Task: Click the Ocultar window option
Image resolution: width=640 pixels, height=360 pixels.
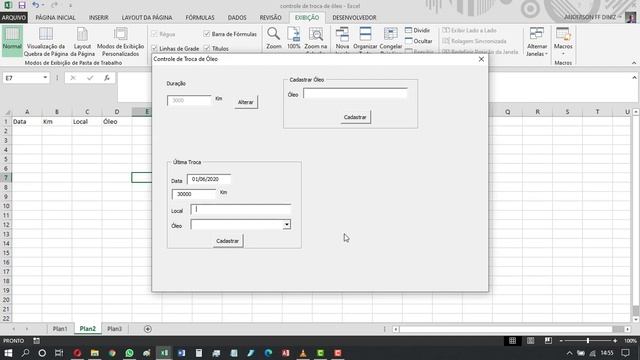Action: 418,41
